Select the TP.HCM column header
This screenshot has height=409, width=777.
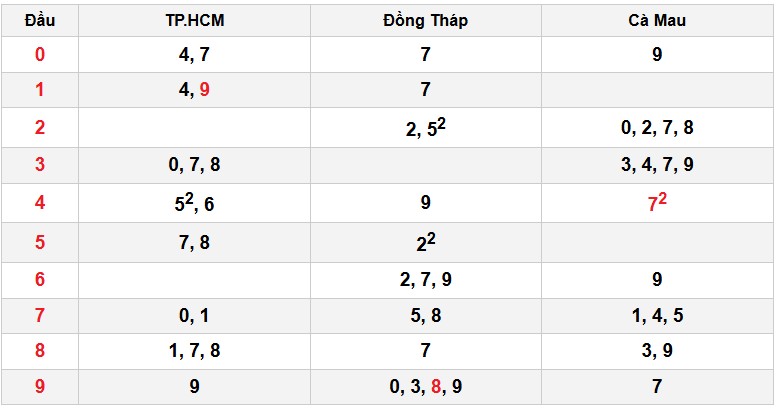point(194,20)
